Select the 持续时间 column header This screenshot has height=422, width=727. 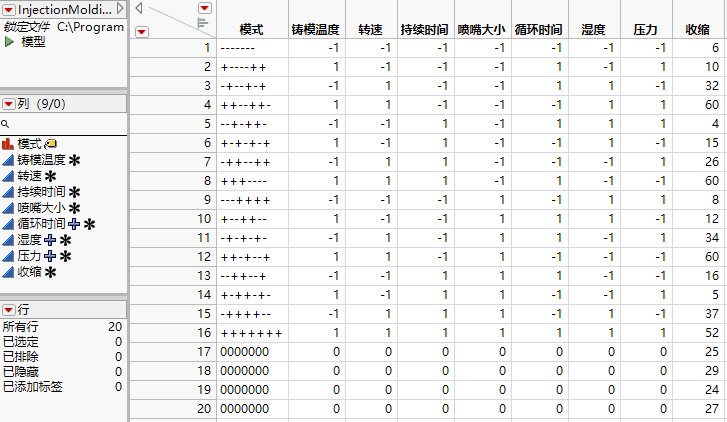pyautogui.click(x=425, y=30)
